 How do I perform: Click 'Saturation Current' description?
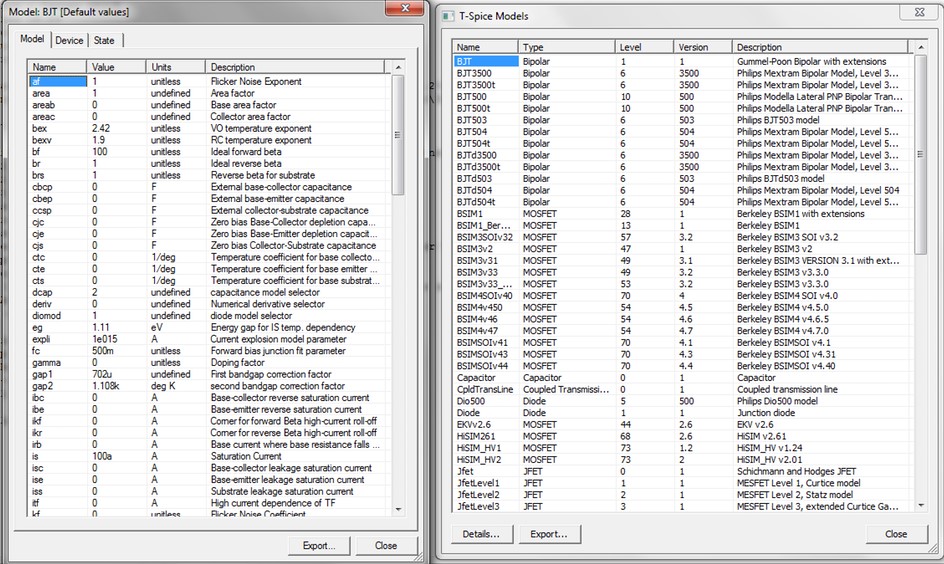(246, 456)
